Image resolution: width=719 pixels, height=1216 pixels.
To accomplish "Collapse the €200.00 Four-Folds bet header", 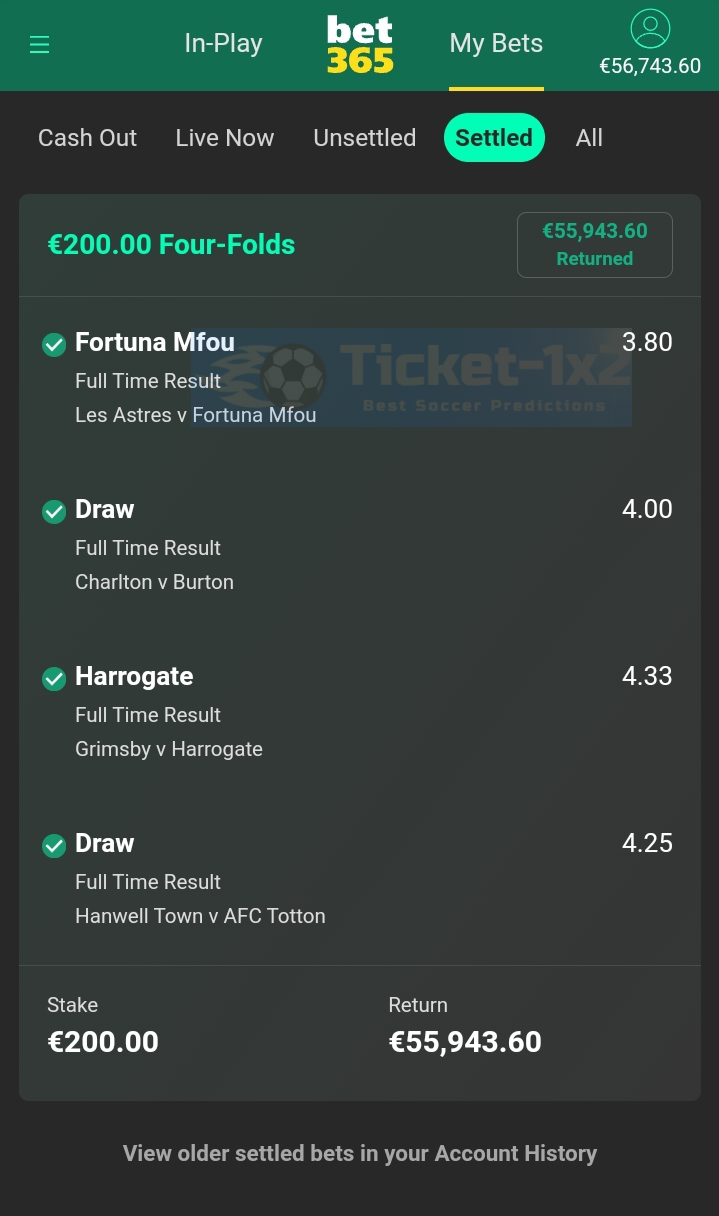I will tap(171, 245).
